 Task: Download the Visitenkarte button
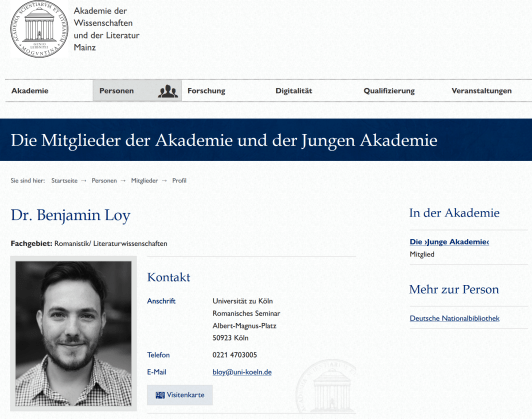pyautogui.click(x=180, y=395)
